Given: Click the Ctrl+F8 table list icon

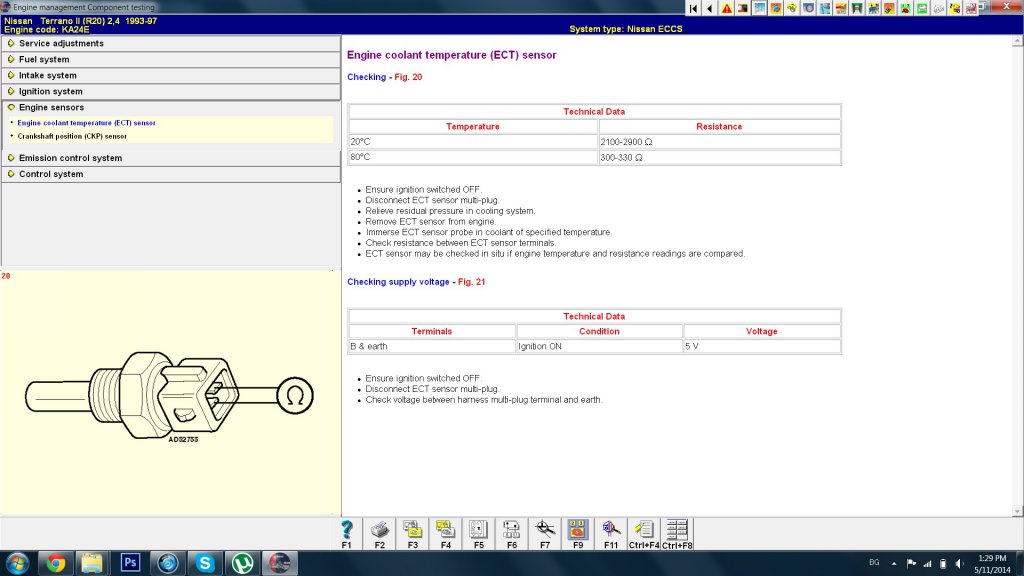Looking at the screenshot, I should [677, 530].
